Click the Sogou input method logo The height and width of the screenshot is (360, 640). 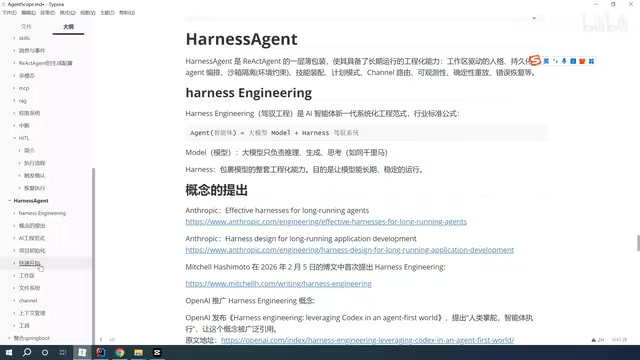click(535, 60)
